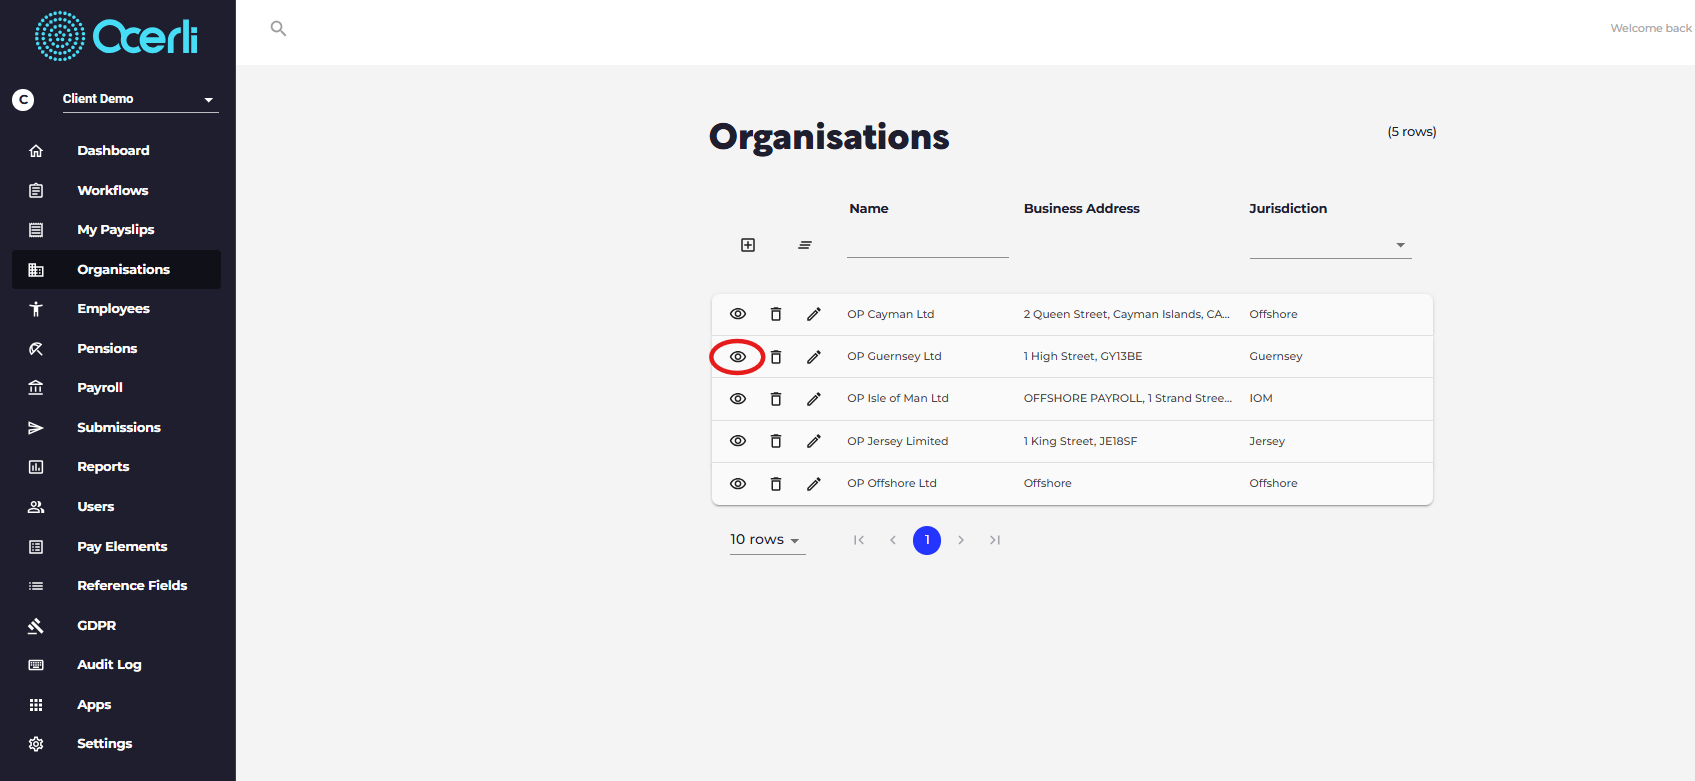
Task: Sort by Business Address column header
Action: (x=1082, y=209)
